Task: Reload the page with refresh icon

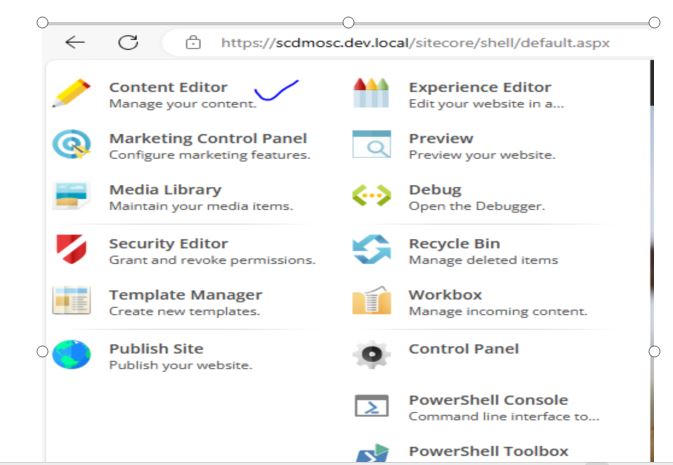Action: coord(128,42)
